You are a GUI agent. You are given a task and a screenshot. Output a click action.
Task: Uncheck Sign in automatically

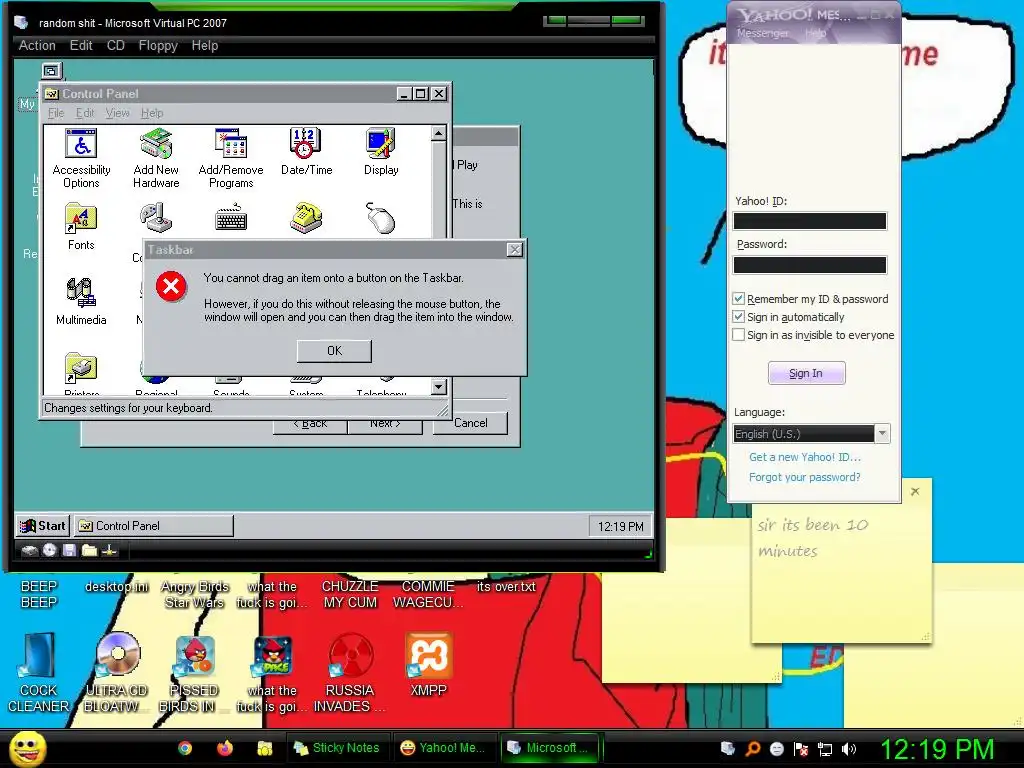coord(739,317)
